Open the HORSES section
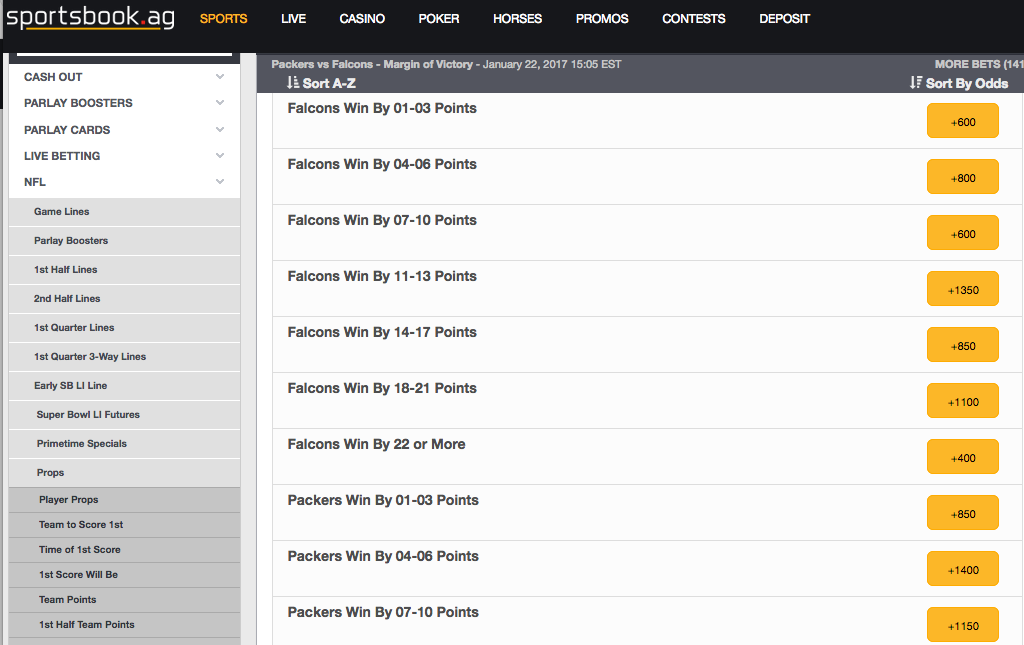This screenshot has height=645, width=1024. tap(517, 19)
